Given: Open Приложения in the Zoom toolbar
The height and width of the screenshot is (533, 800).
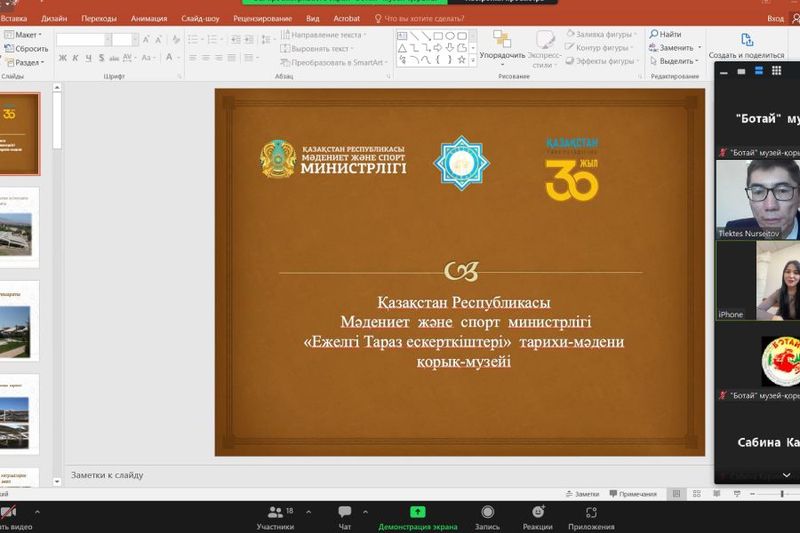Looking at the screenshot, I should (591, 516).
